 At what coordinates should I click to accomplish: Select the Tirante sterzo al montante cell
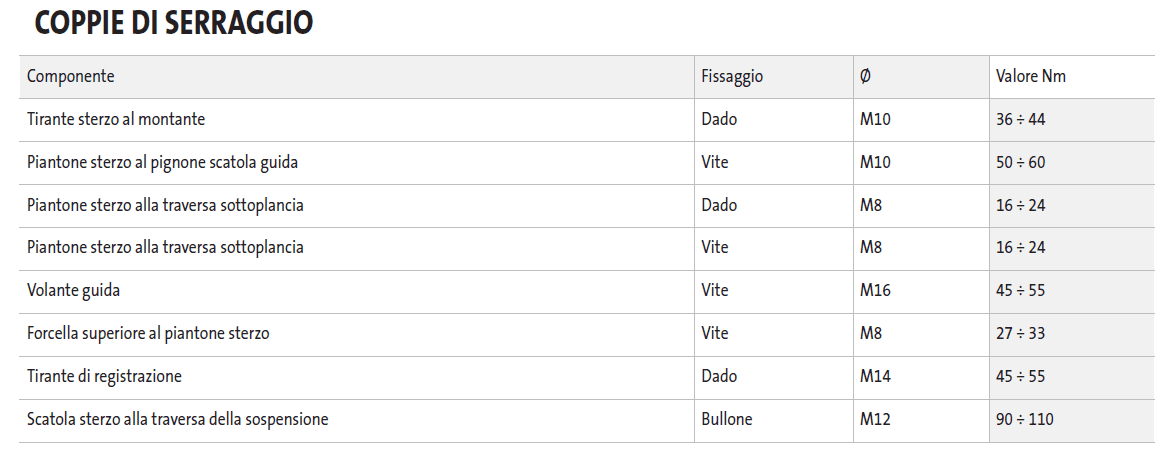click(116, 119)
